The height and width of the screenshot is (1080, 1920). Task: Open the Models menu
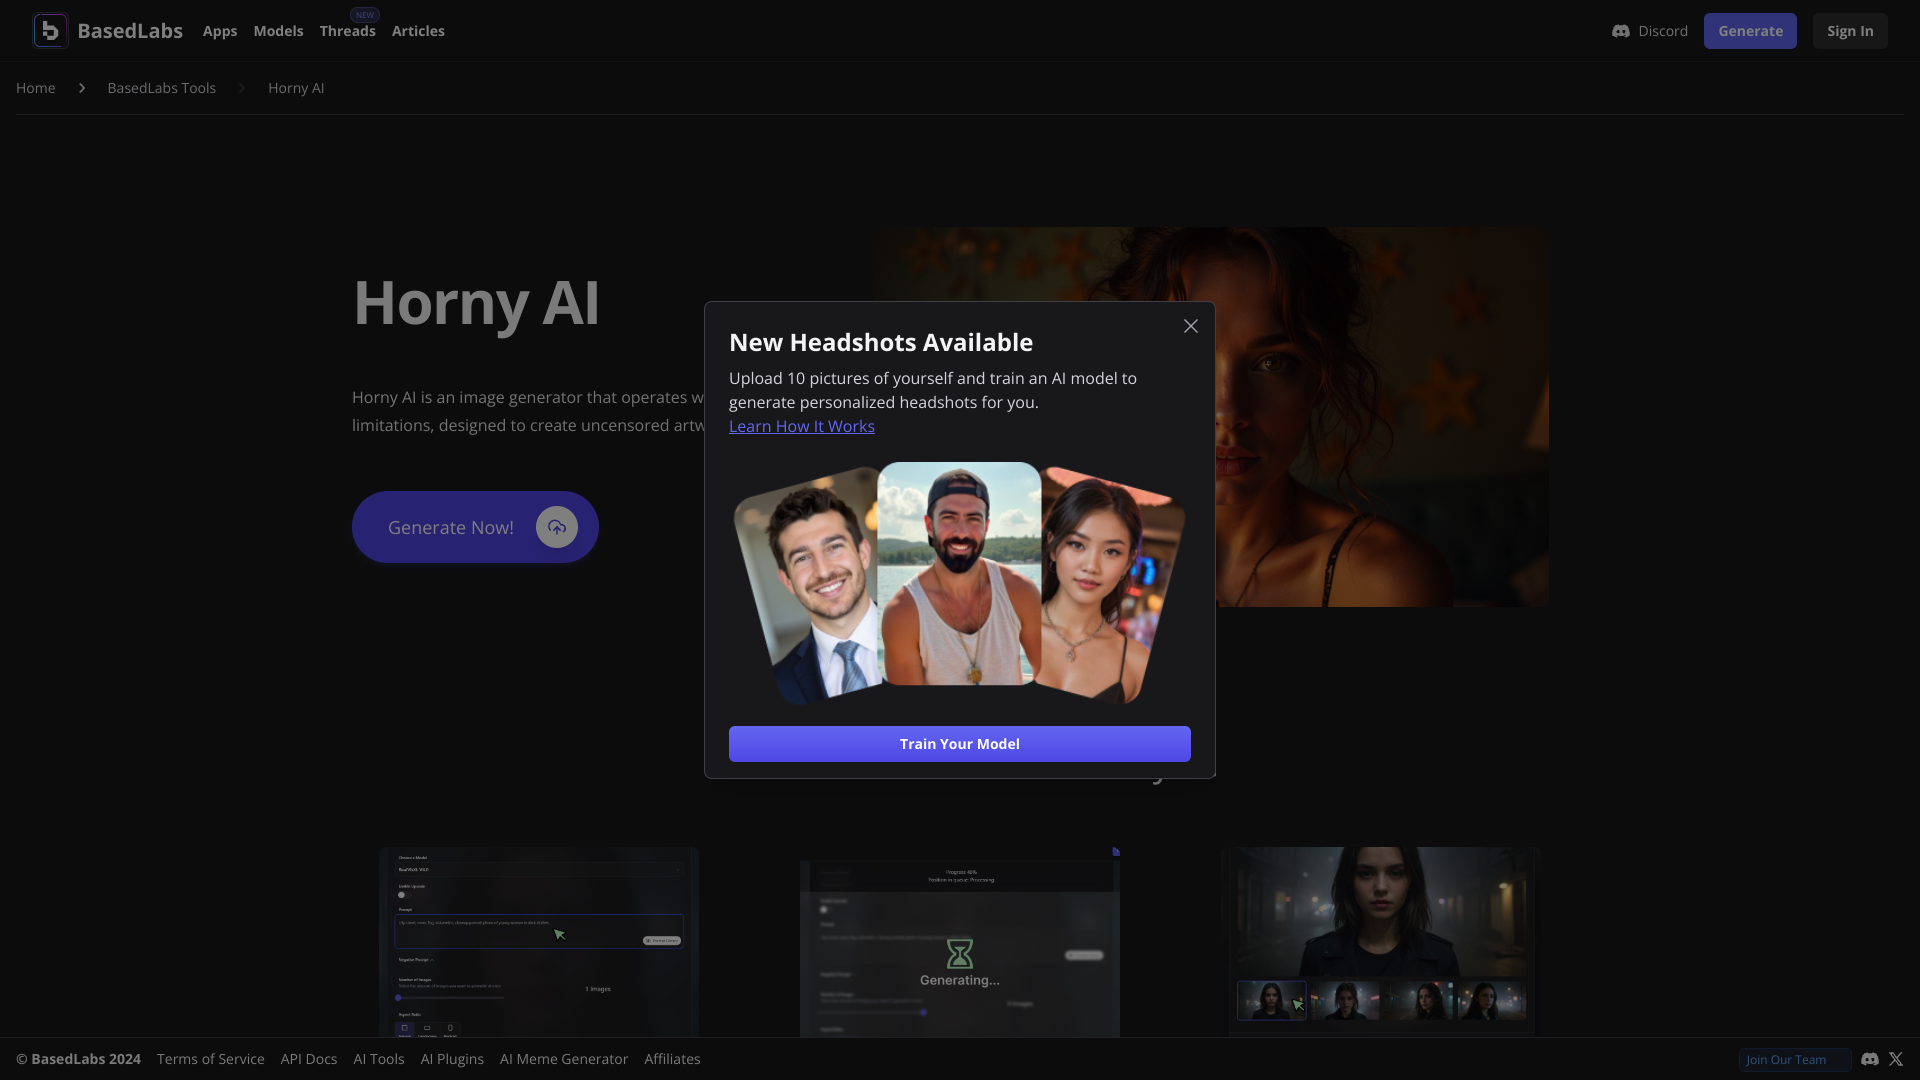click(278, 31)
